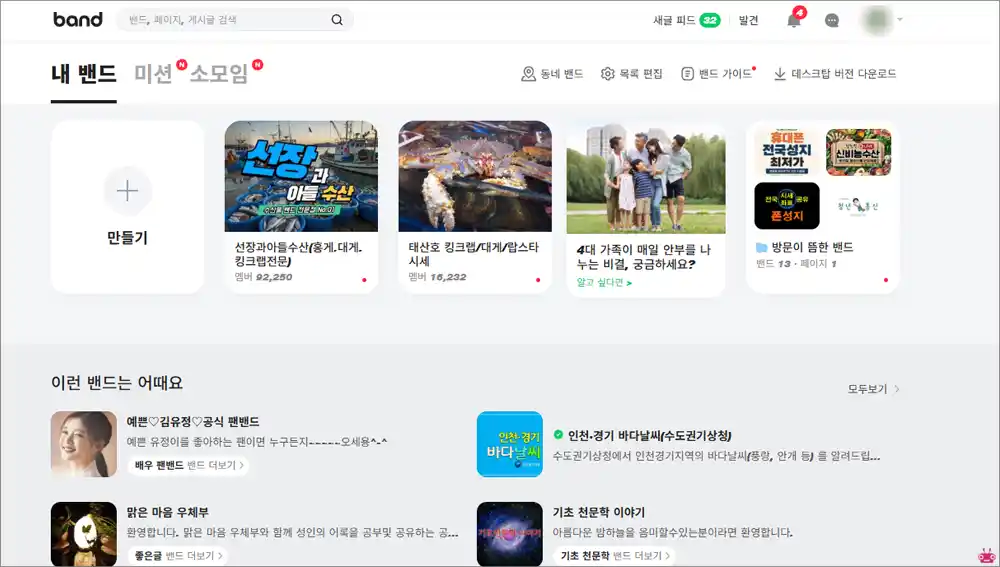This screenshot has height=567, width=1000.
Task: Click the green 32 feed count badge
Action: tap(710, 20)
